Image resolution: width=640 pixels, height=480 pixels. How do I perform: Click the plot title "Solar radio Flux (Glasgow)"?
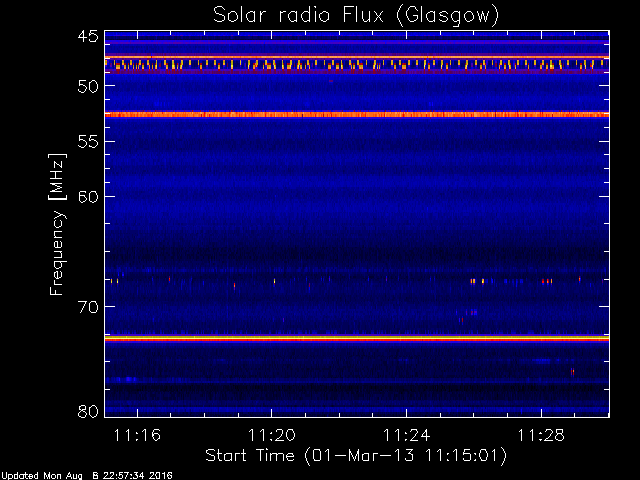pos(356,16)
